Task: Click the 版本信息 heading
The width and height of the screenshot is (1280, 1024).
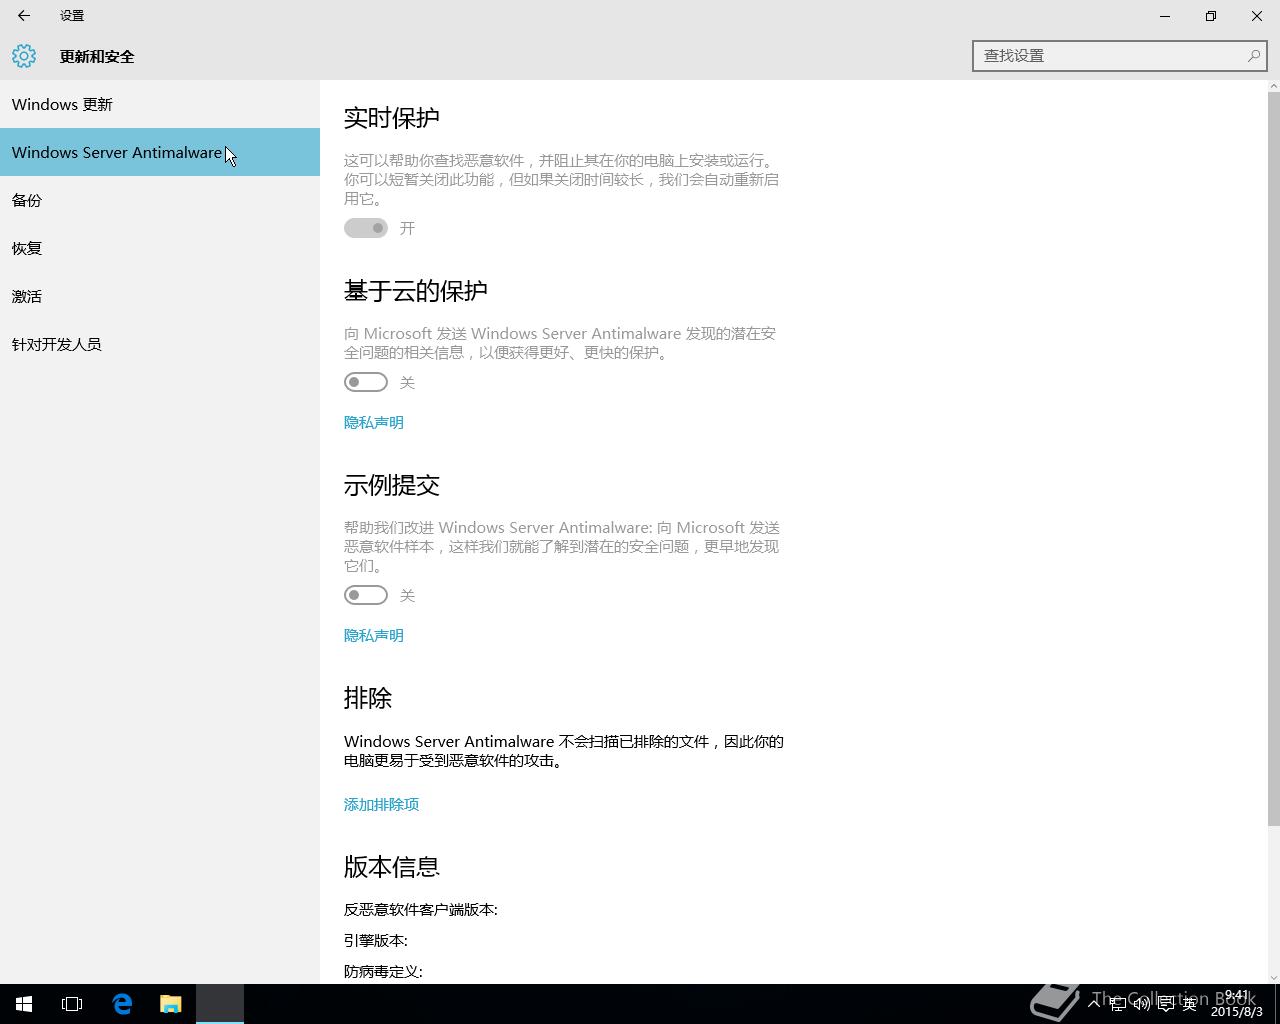Action: pyautogui.click(x=392, y=867)
